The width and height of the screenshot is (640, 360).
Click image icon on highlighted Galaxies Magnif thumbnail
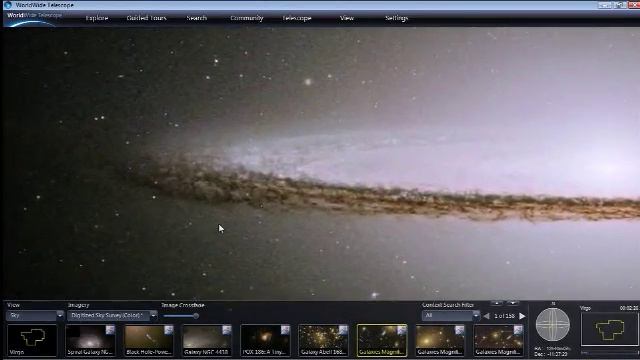[x=402, y=330]
